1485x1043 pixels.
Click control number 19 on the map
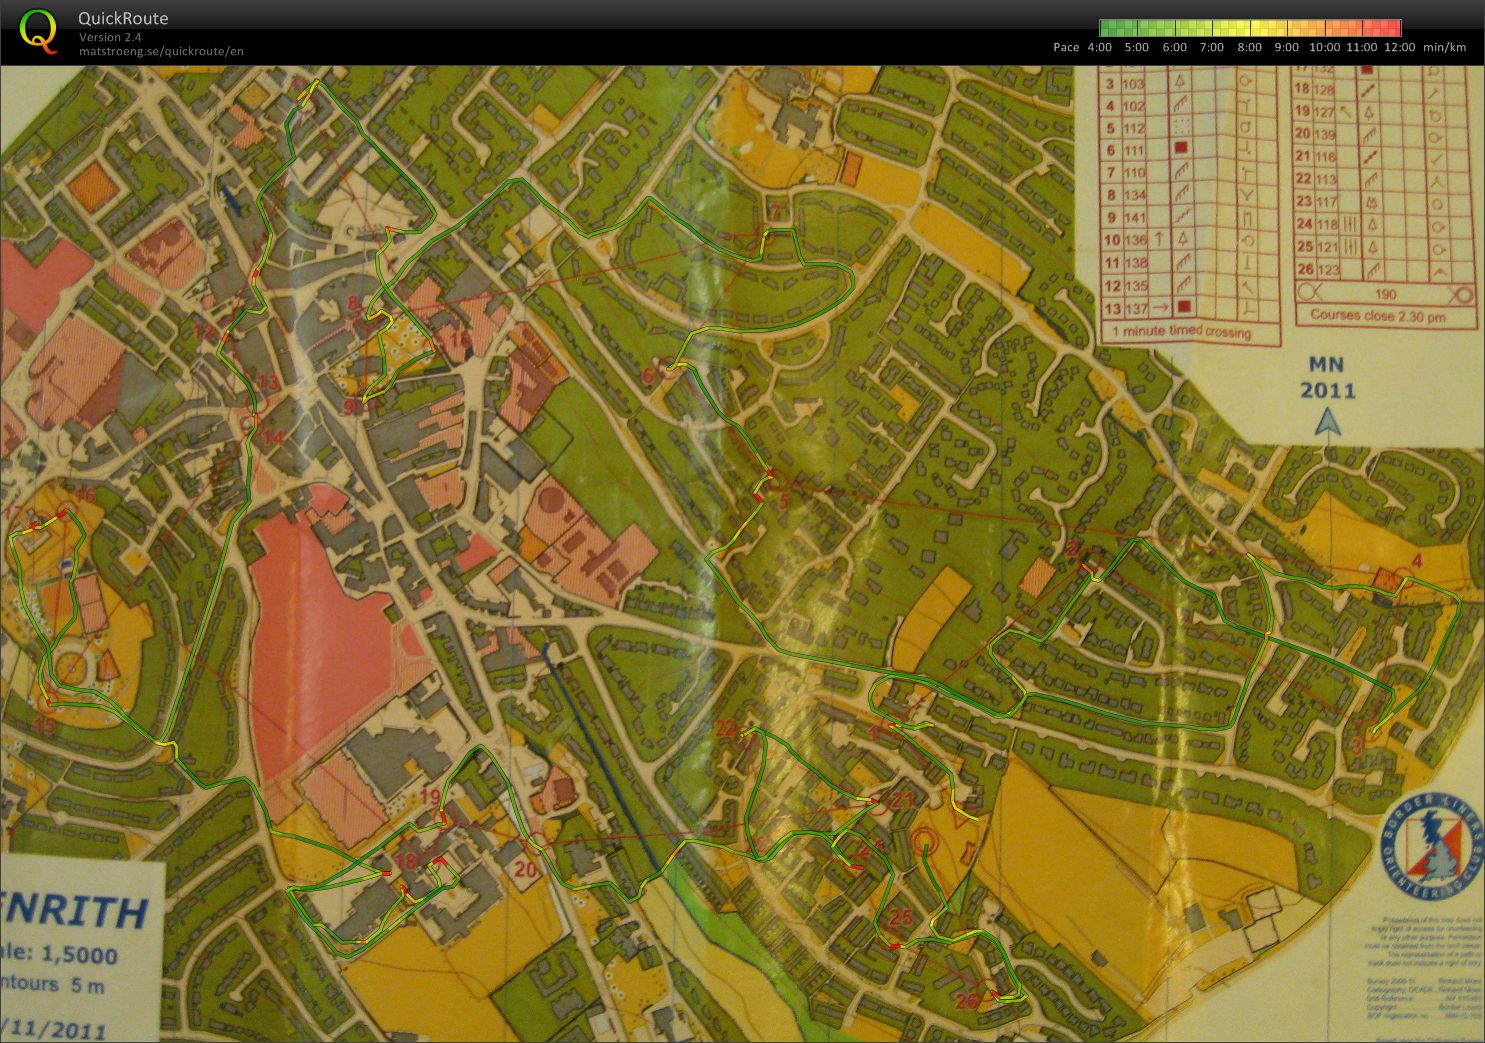point(430,797)
